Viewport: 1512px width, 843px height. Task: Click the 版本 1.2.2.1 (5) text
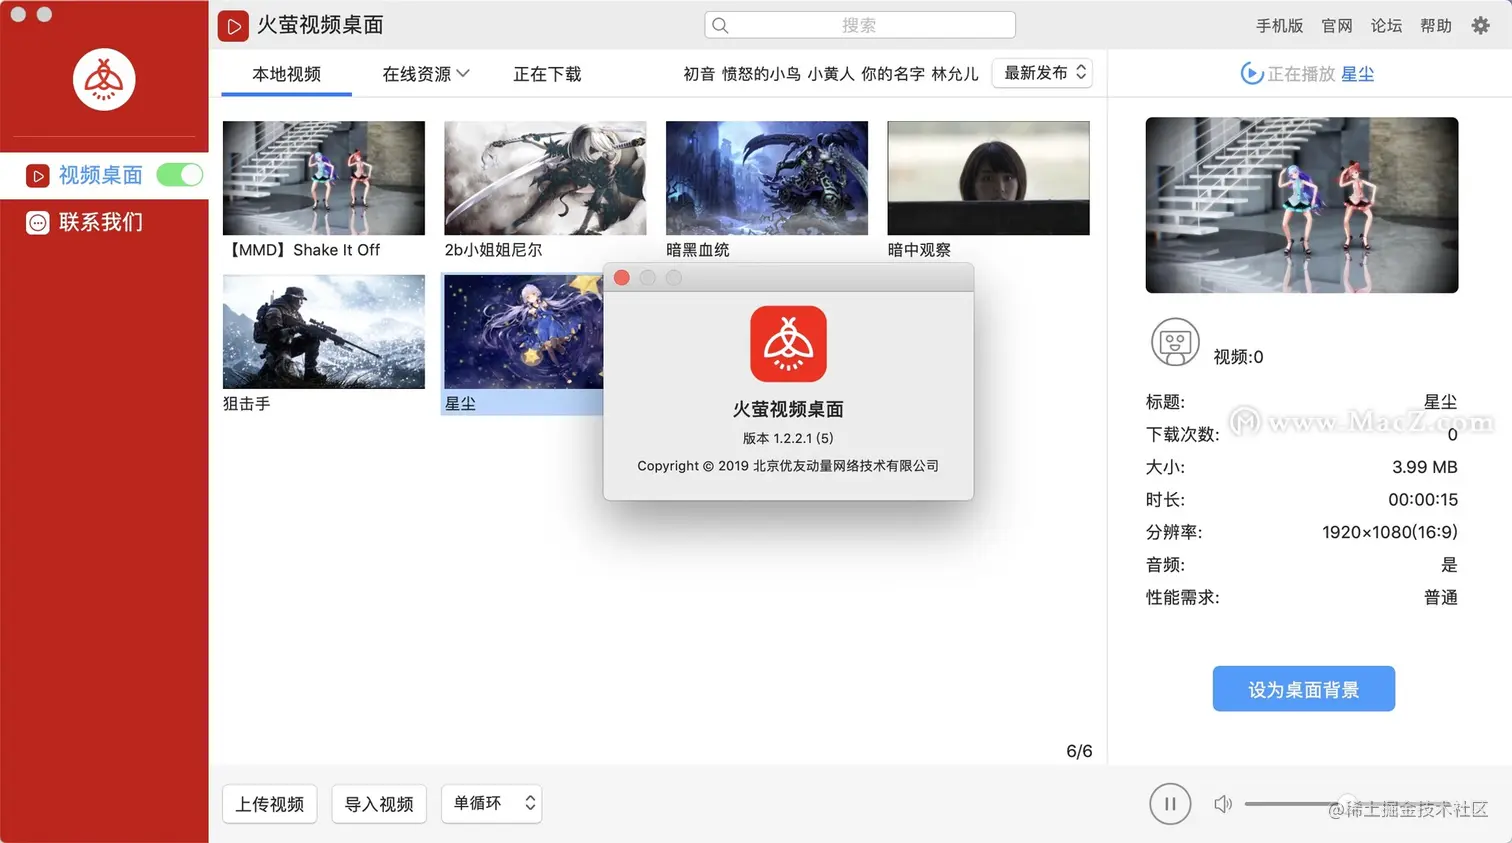tap(788, 438)
